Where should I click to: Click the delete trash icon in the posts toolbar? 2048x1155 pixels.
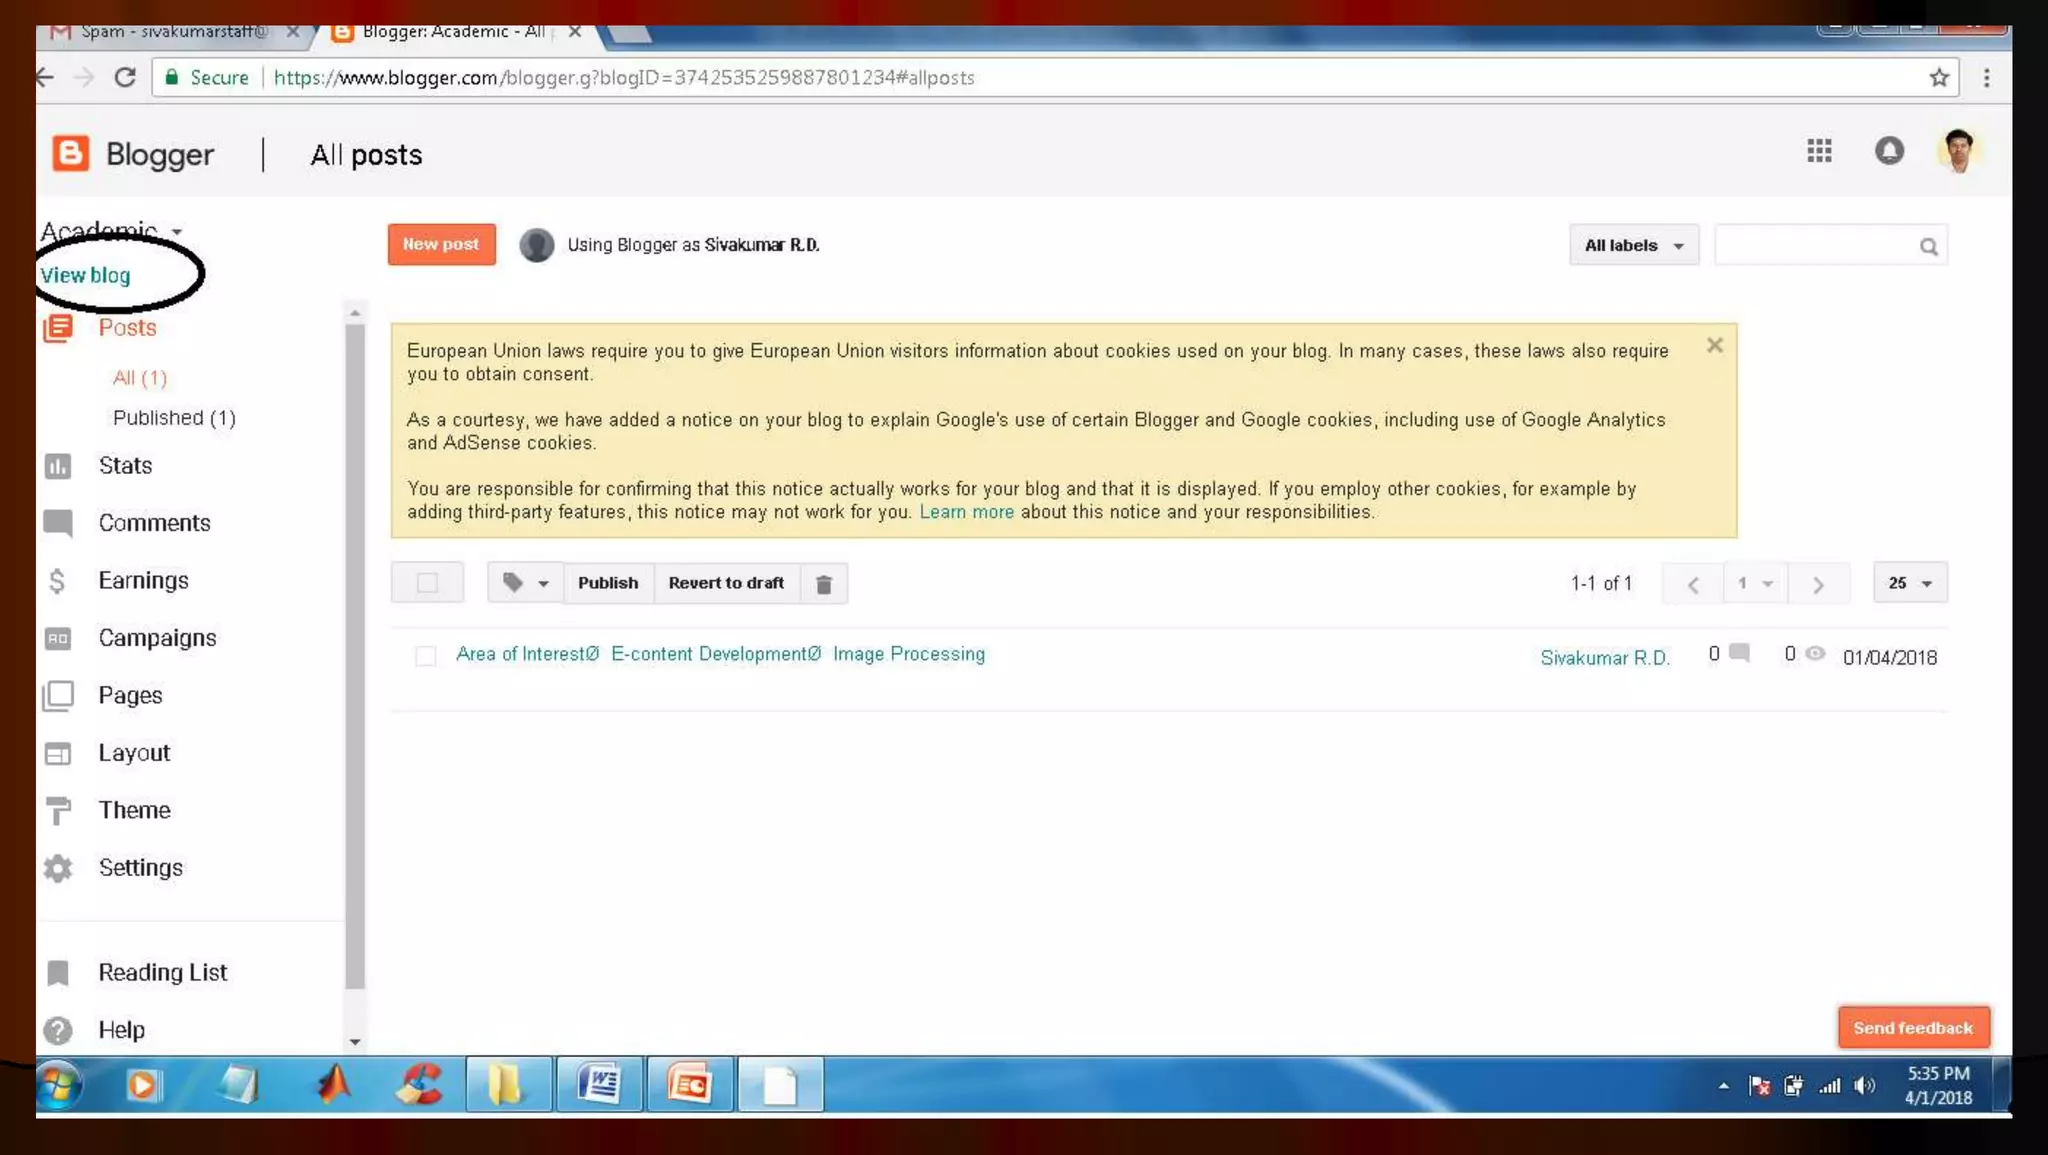pos(823,584)
